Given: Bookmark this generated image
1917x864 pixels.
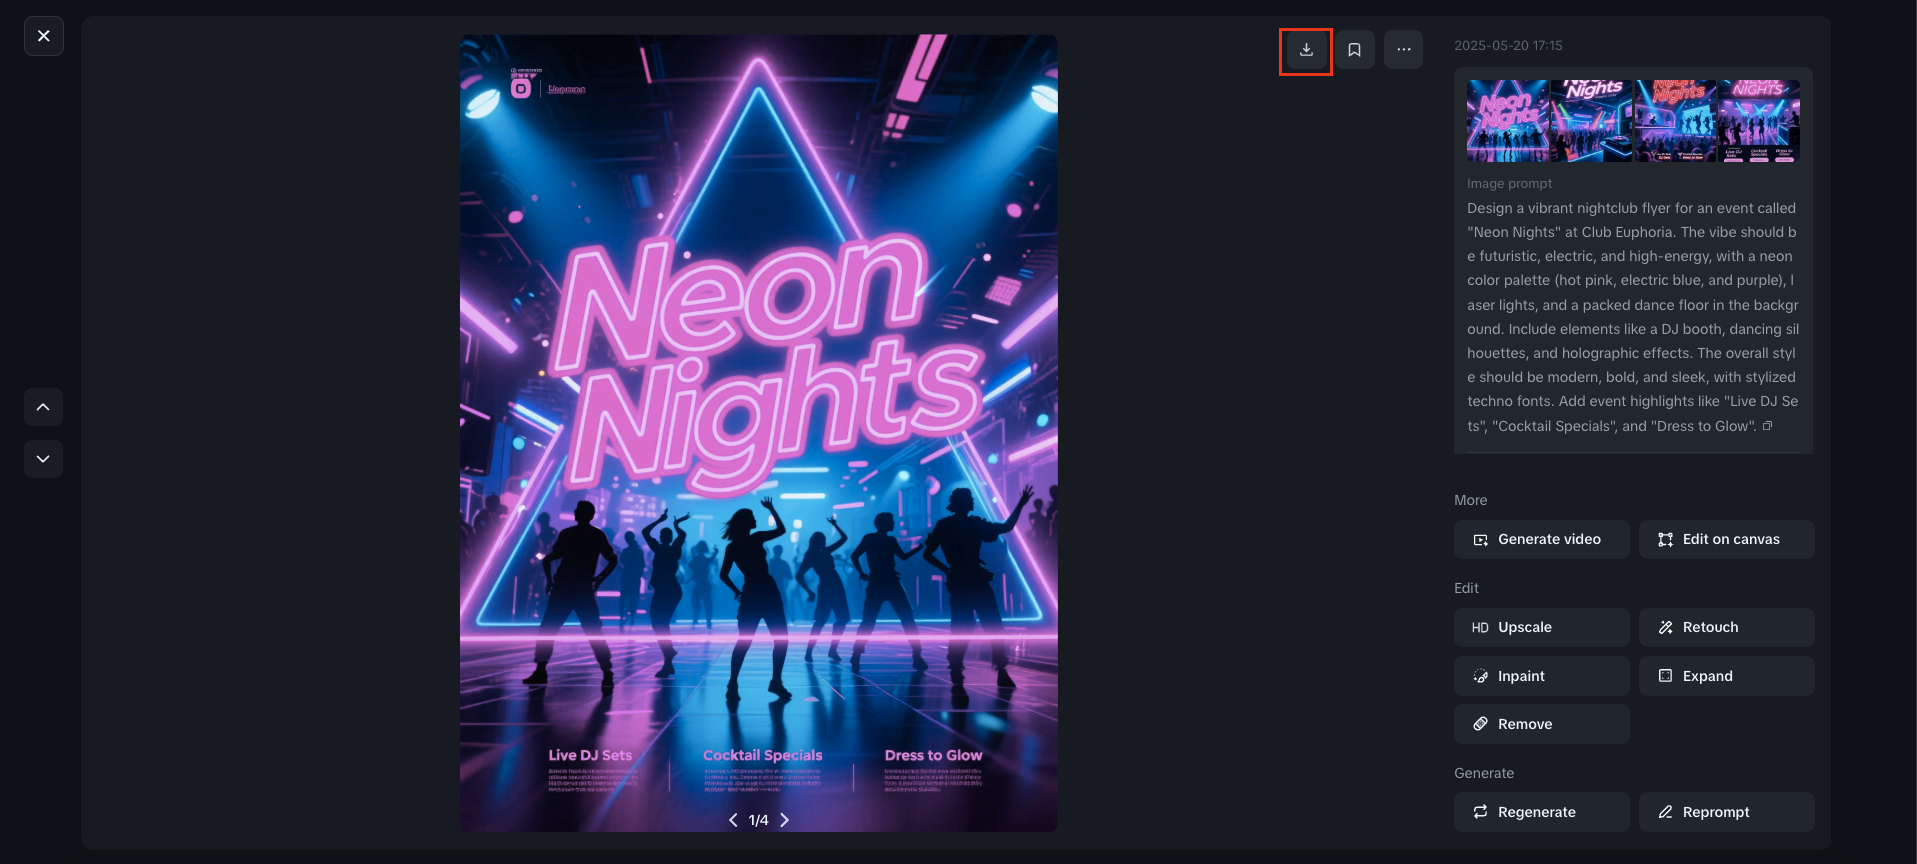Looking at the screenshot, I should tap(1354, 49).
